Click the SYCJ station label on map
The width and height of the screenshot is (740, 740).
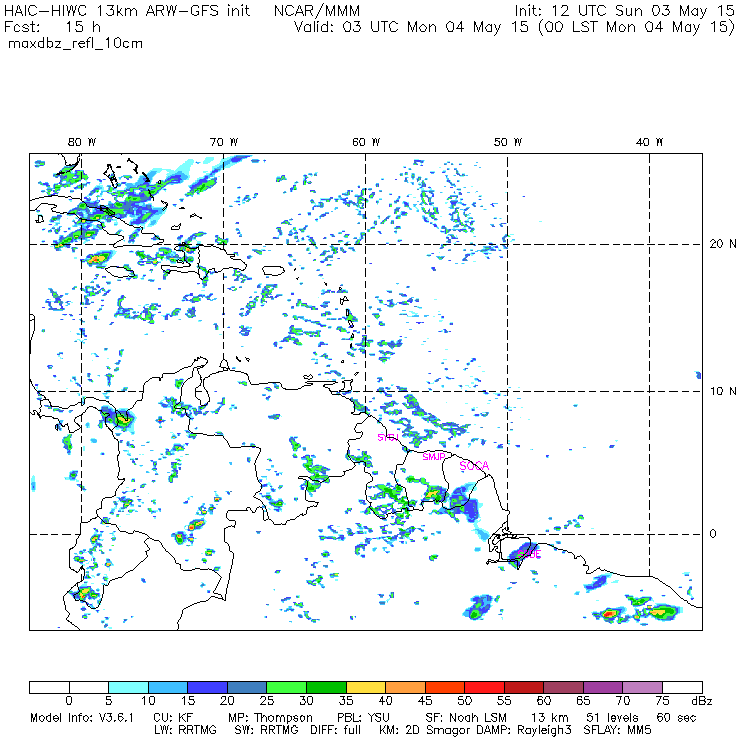point(388,437)
